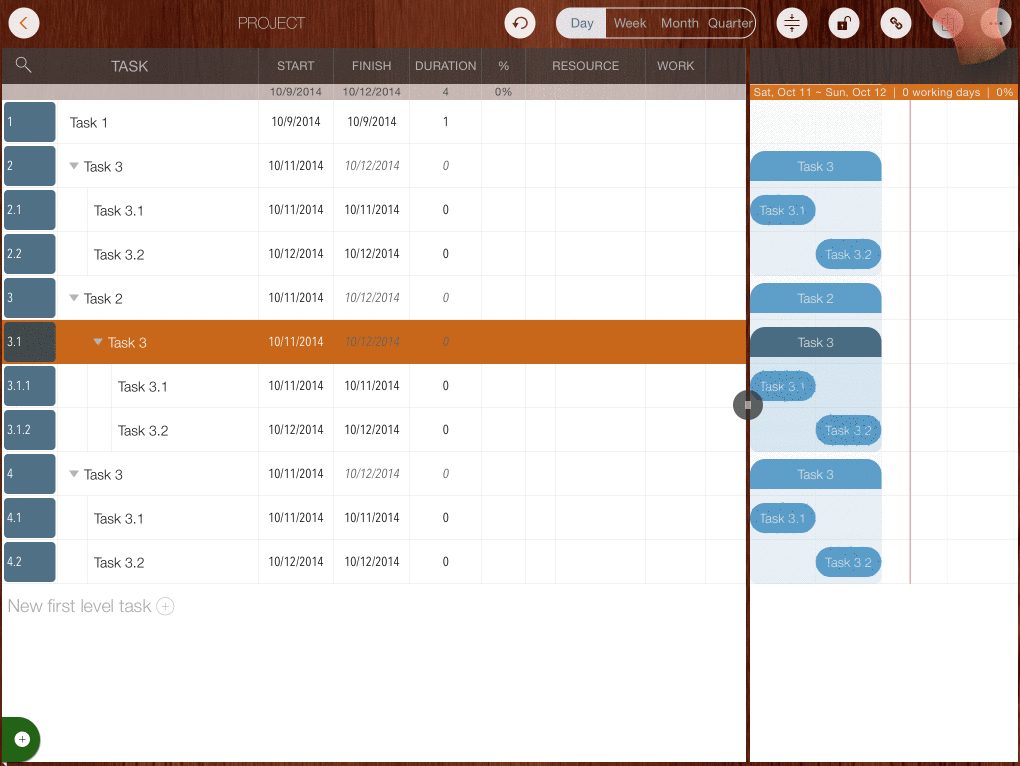The width and height of the screenshot is (1020, 766).
Task: Click the link tasks chain icon
Action: point(895,23)
